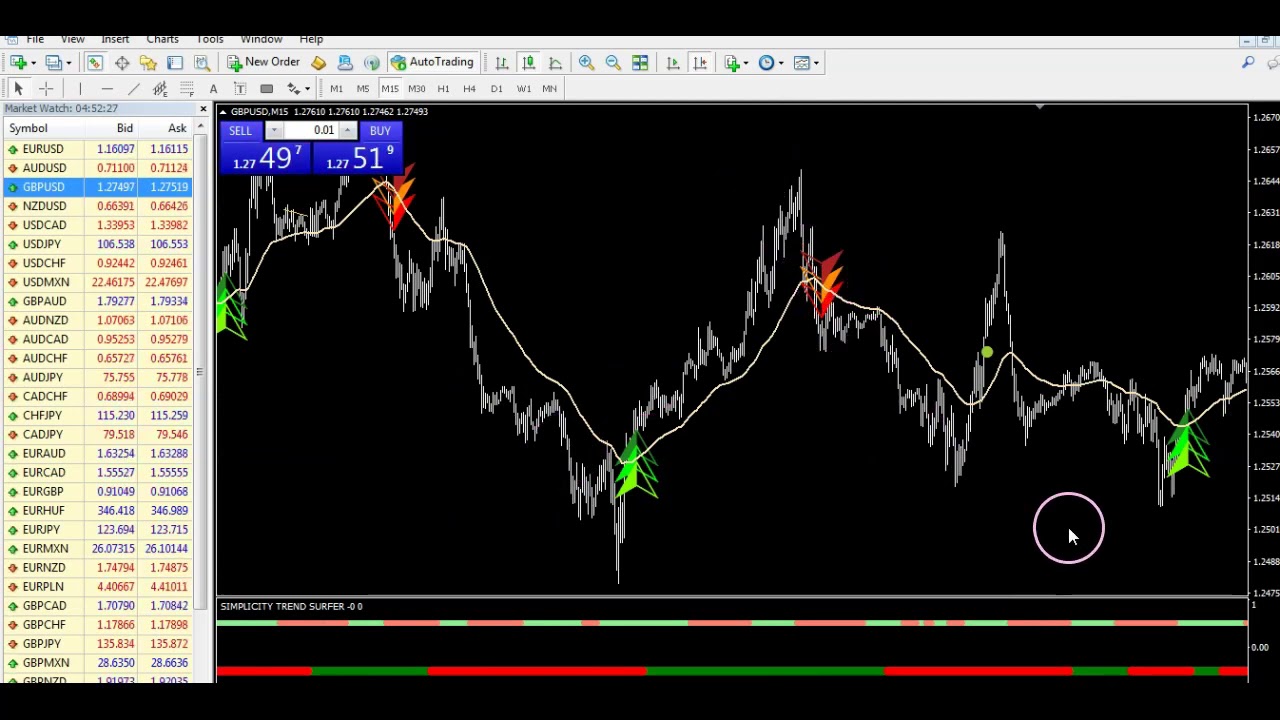Create a new chart with the toolbar icon
This screenshot has height=720, width=1280.
coord(17,63)
